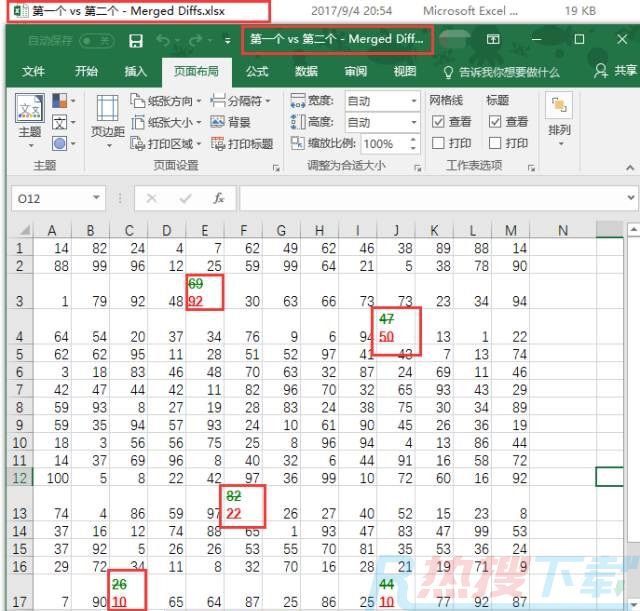Toggle 网格线 打印 checkbox
The height and width of the screenshot is (611, 640).
click(438, 143)
